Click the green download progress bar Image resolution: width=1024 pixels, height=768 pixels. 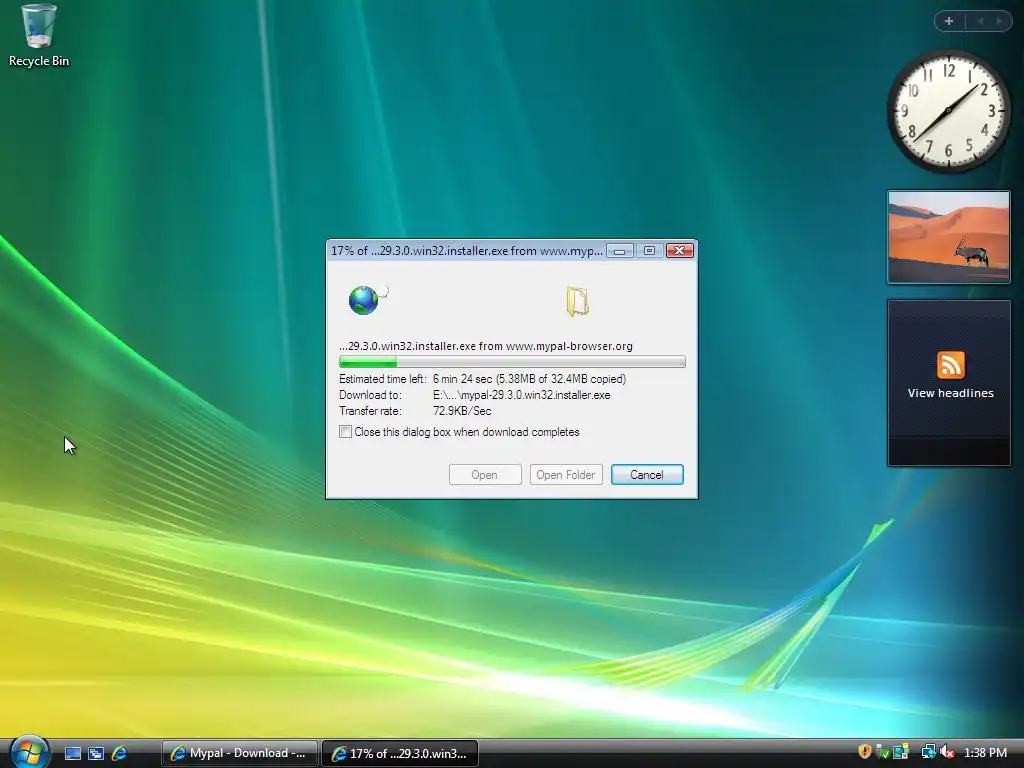pos(512,362)
